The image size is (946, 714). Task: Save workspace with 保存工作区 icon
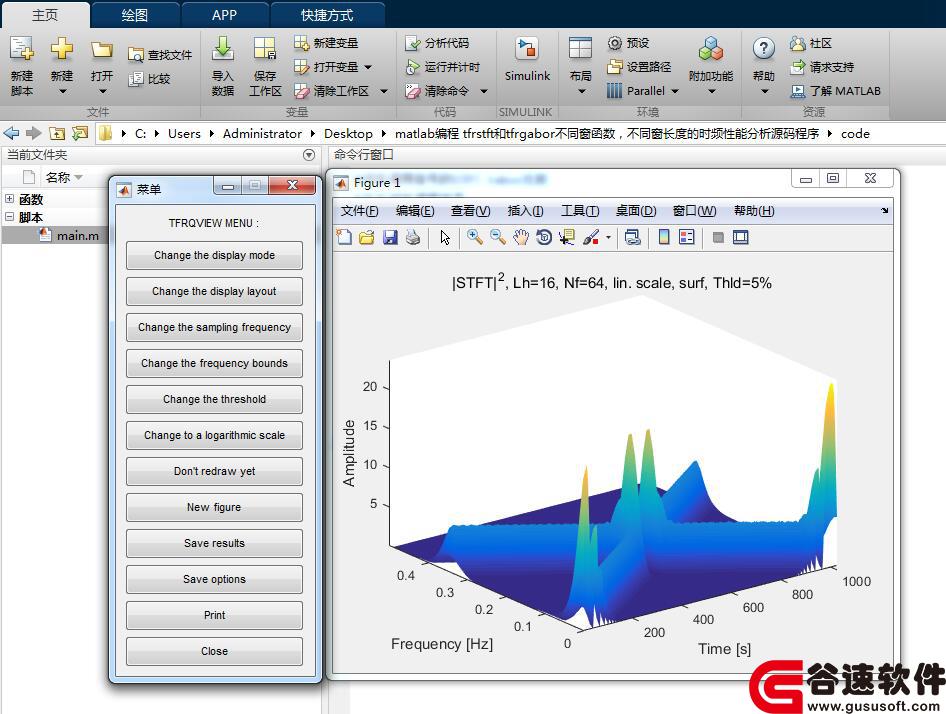[265, 48]
